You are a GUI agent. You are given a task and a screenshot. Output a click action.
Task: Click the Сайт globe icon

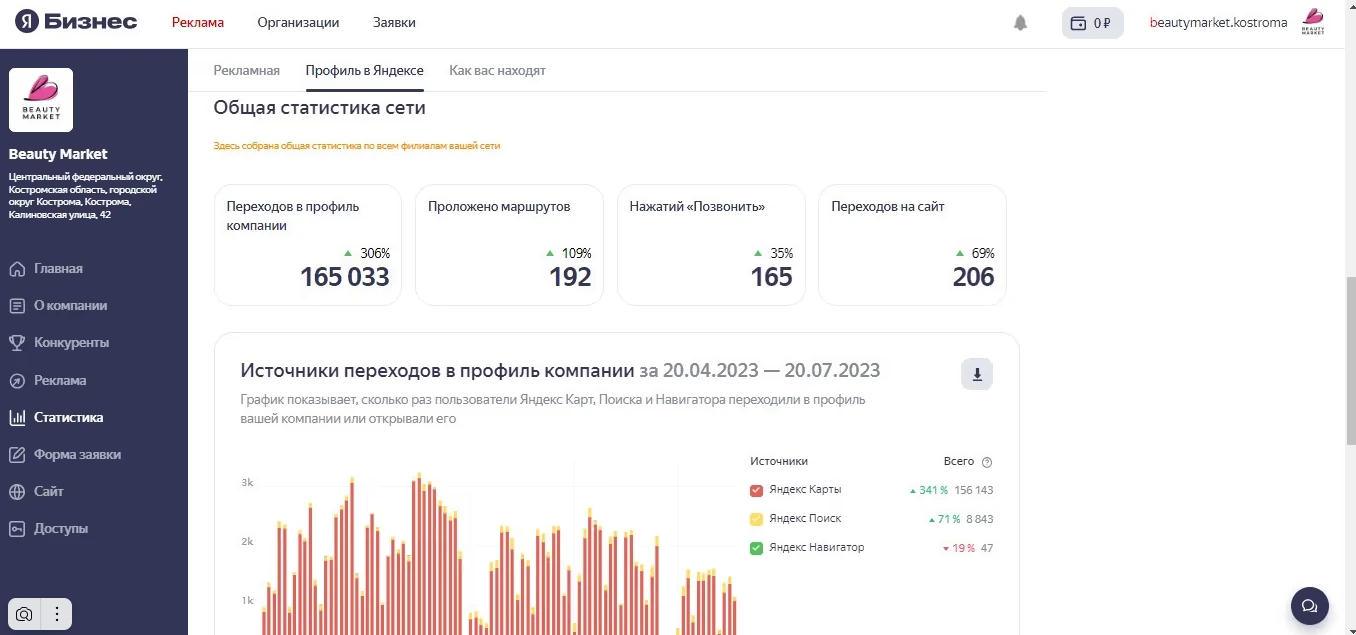pyautogui.click(x=17, y=492)
